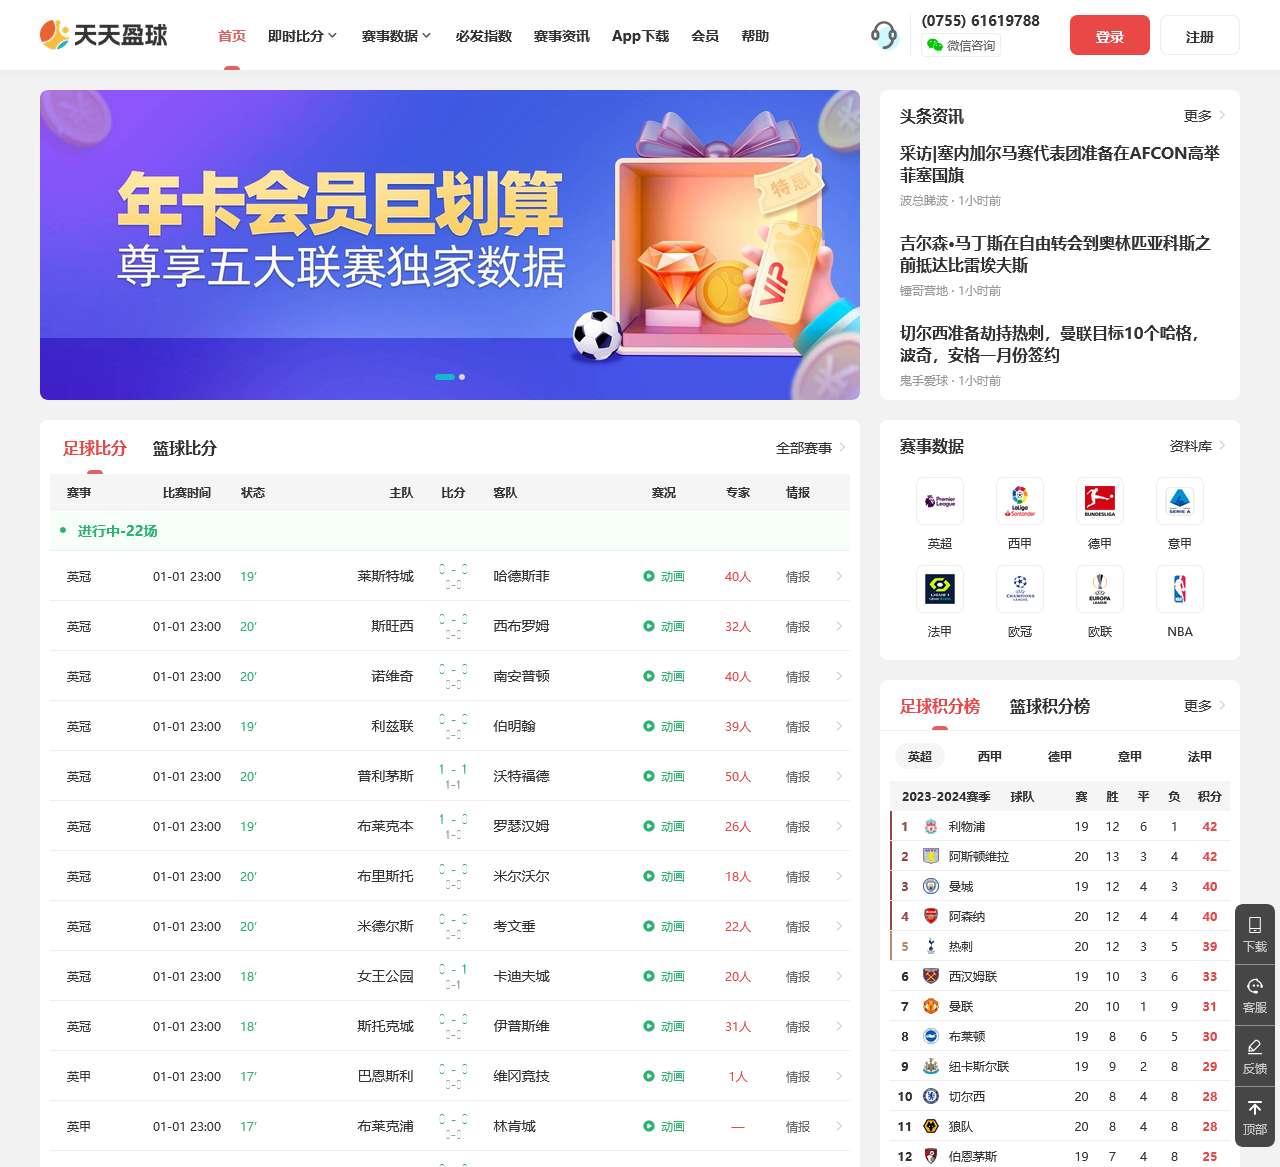
Task: Expand row arrow for 利兹联 vs 伯明翰
Action: [x=839, y=726]
